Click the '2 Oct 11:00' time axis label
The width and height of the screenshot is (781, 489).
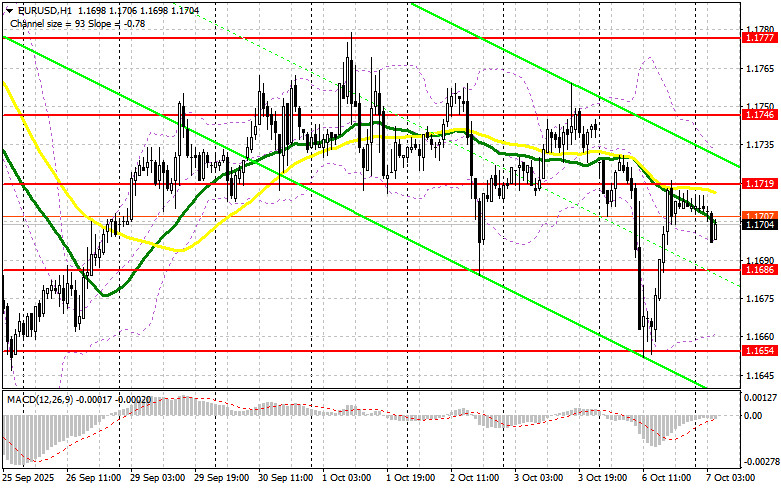[475, 478]
